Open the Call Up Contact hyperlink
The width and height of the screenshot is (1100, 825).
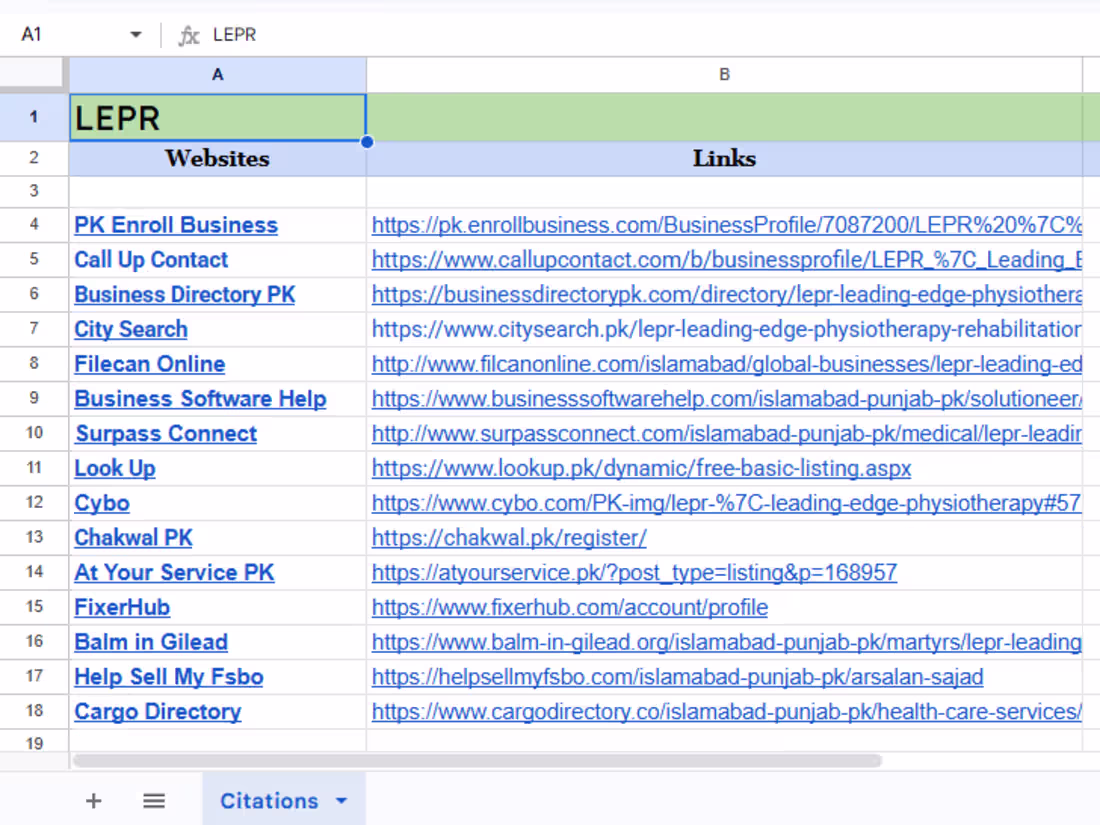(151, 260)
